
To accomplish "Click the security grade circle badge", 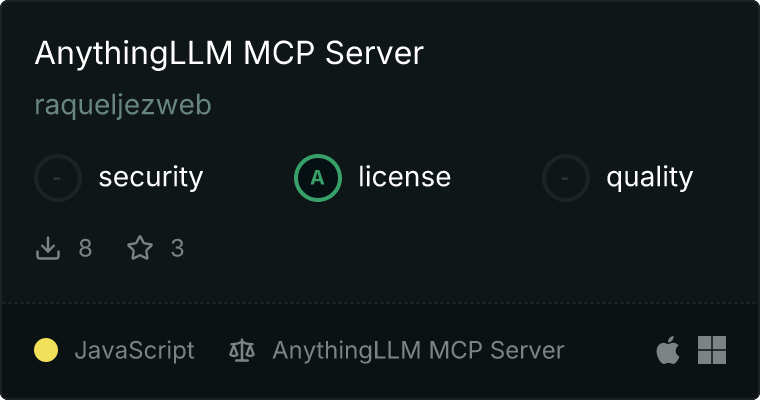I will [x=58, y=178].
